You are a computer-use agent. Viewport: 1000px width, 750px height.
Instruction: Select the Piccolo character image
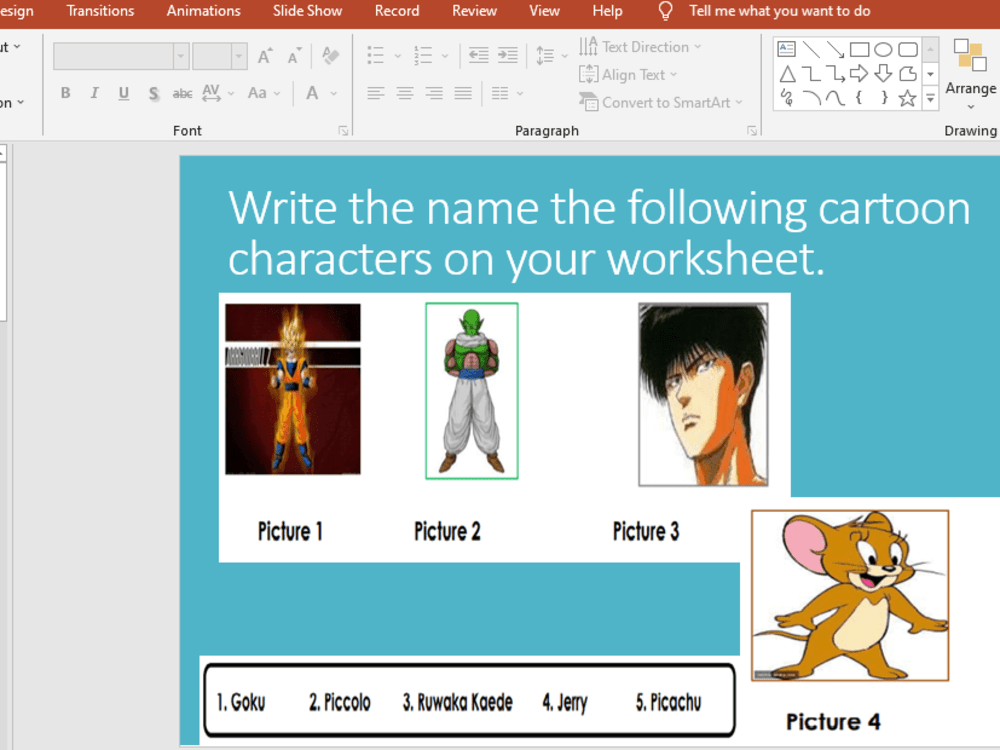point(472,391)
